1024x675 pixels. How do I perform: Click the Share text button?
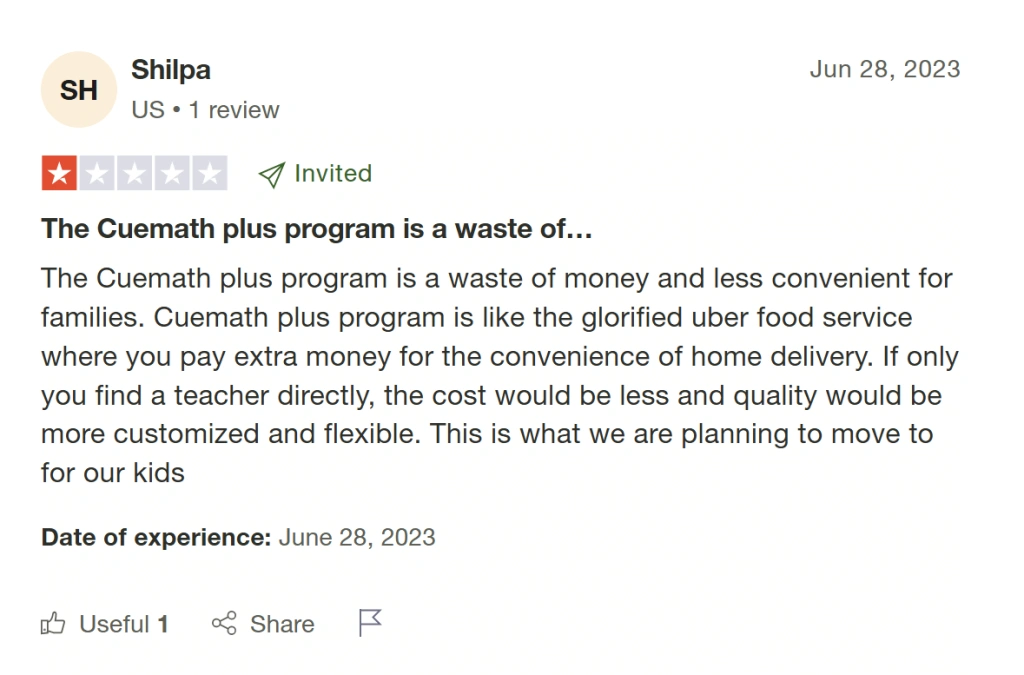click(x=282, y=625)
